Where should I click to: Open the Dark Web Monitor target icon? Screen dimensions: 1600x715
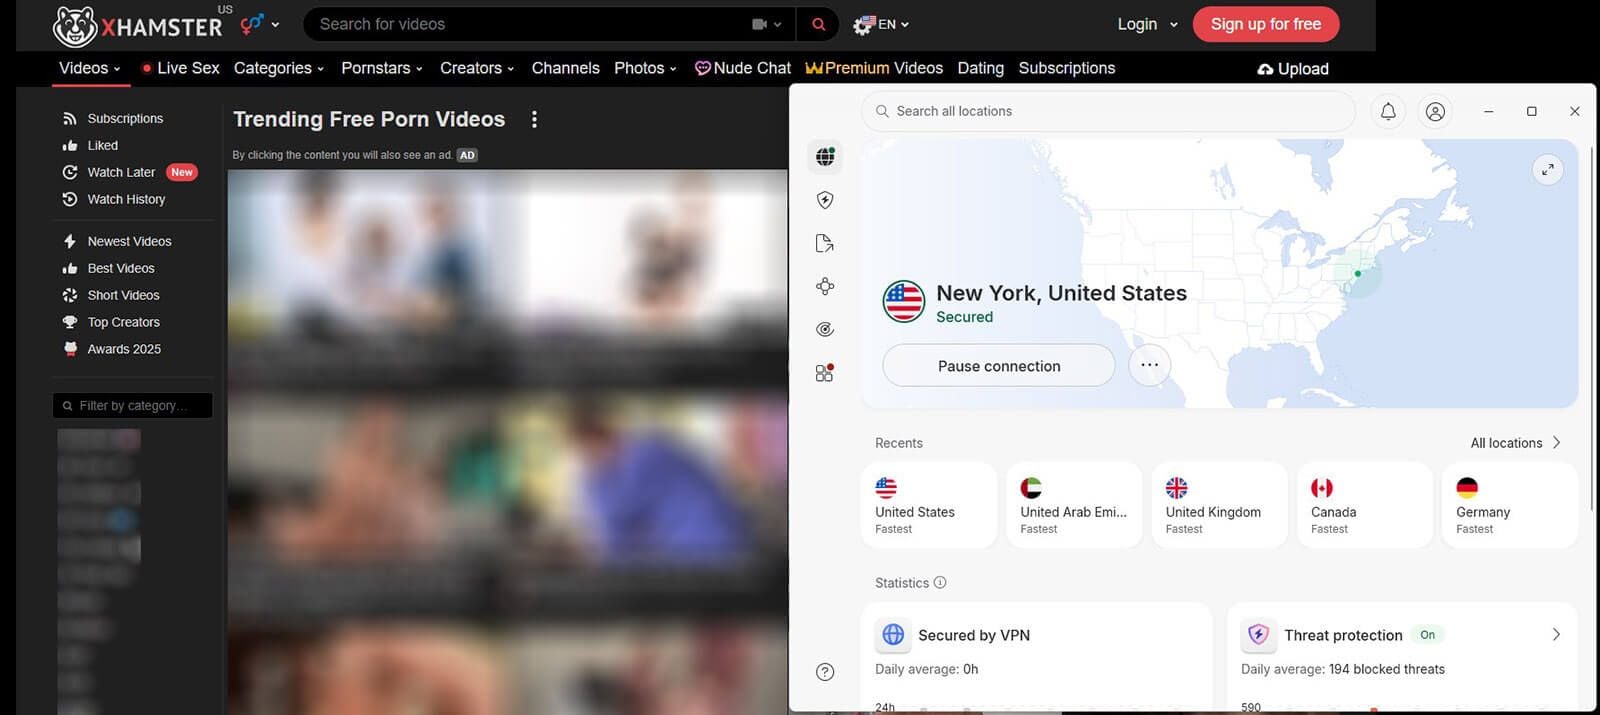coord(825,329)
